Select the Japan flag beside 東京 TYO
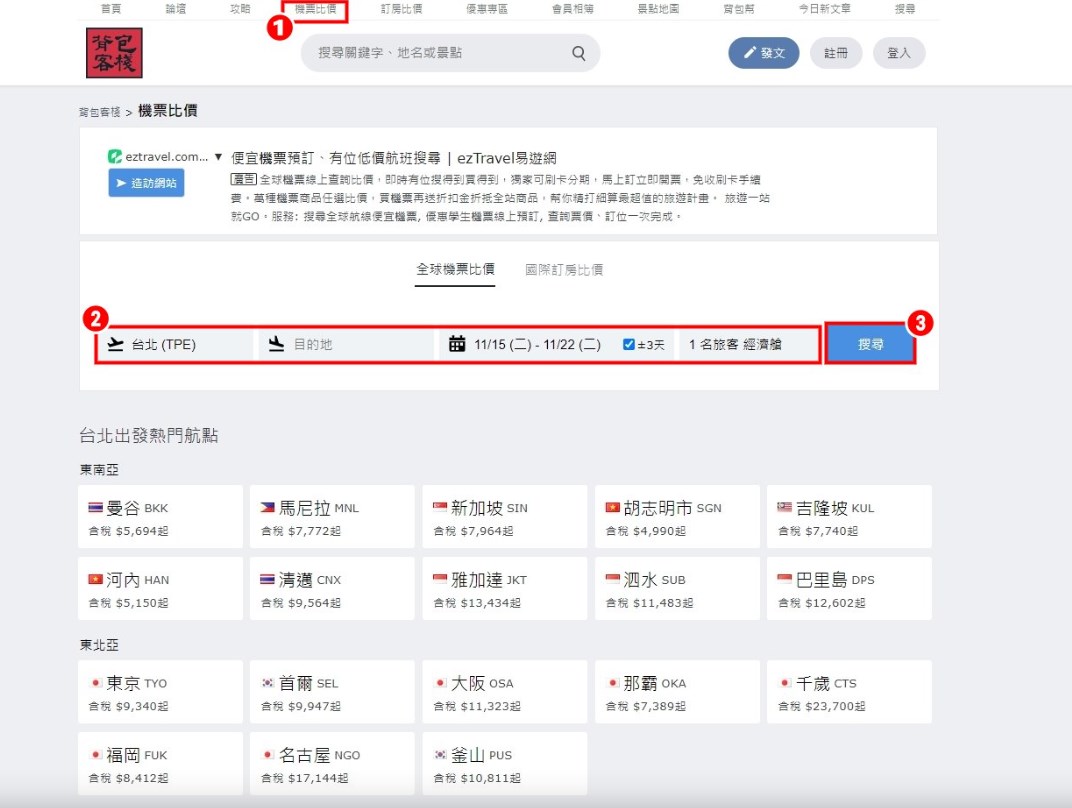 pyautogui.click(x=96, y=683)
